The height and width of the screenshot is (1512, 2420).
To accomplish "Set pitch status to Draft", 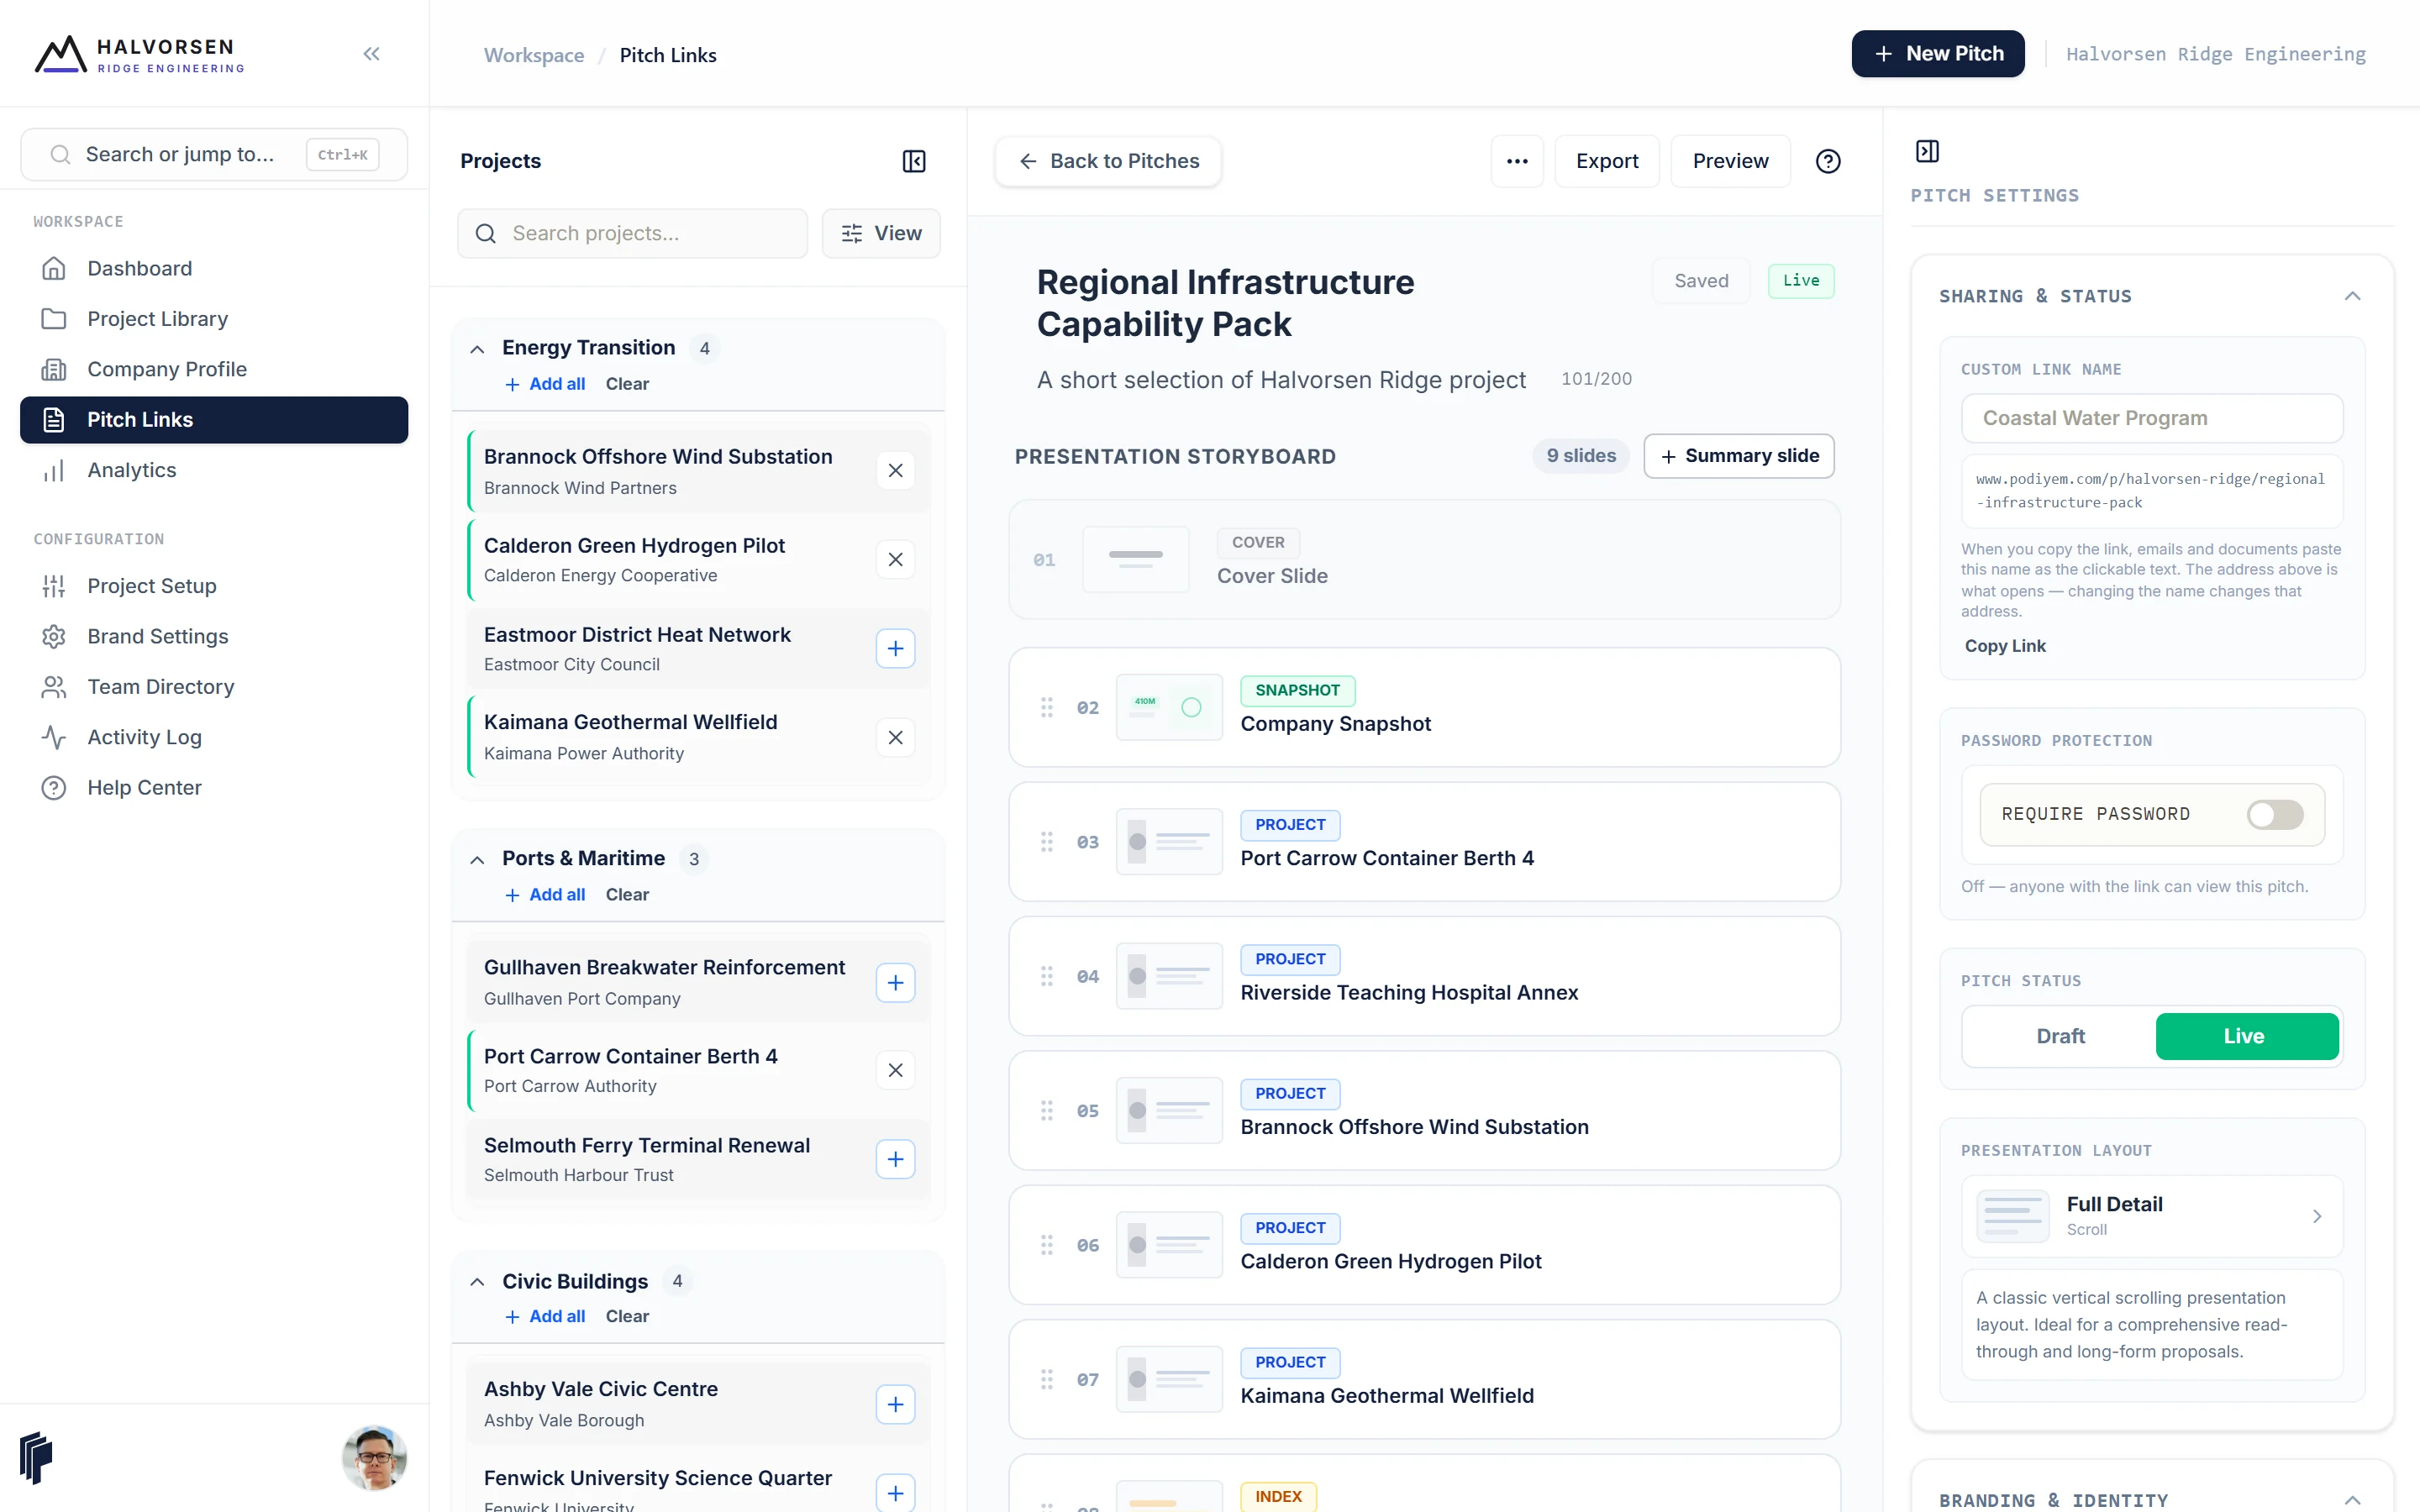I will [2060, 1036].
